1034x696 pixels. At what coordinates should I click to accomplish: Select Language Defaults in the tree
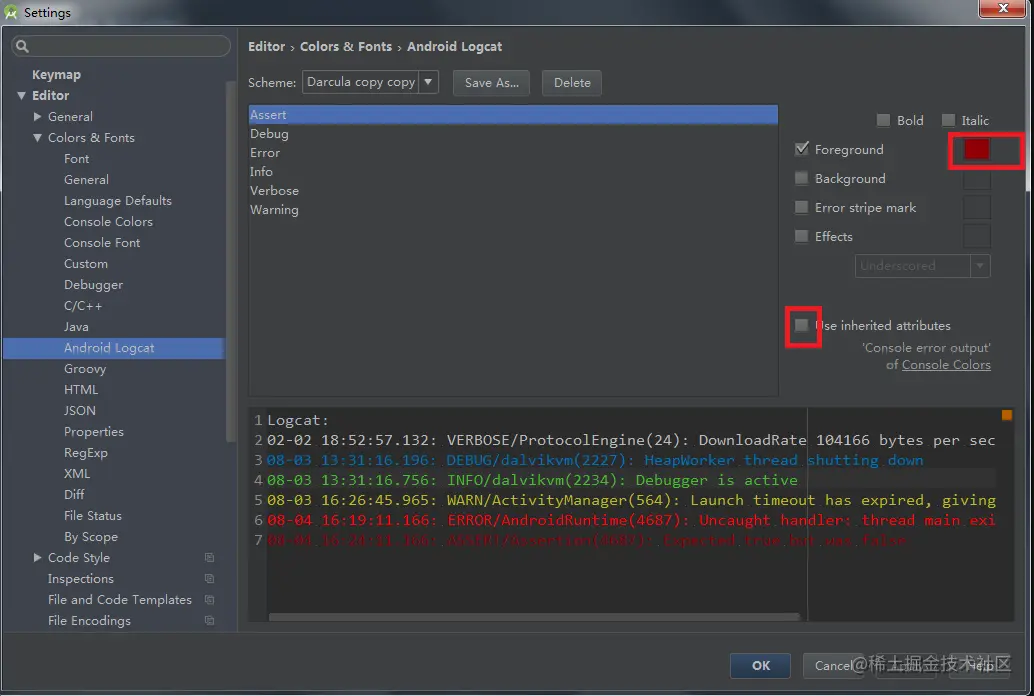pyautogui.click(x=117, y=201)
